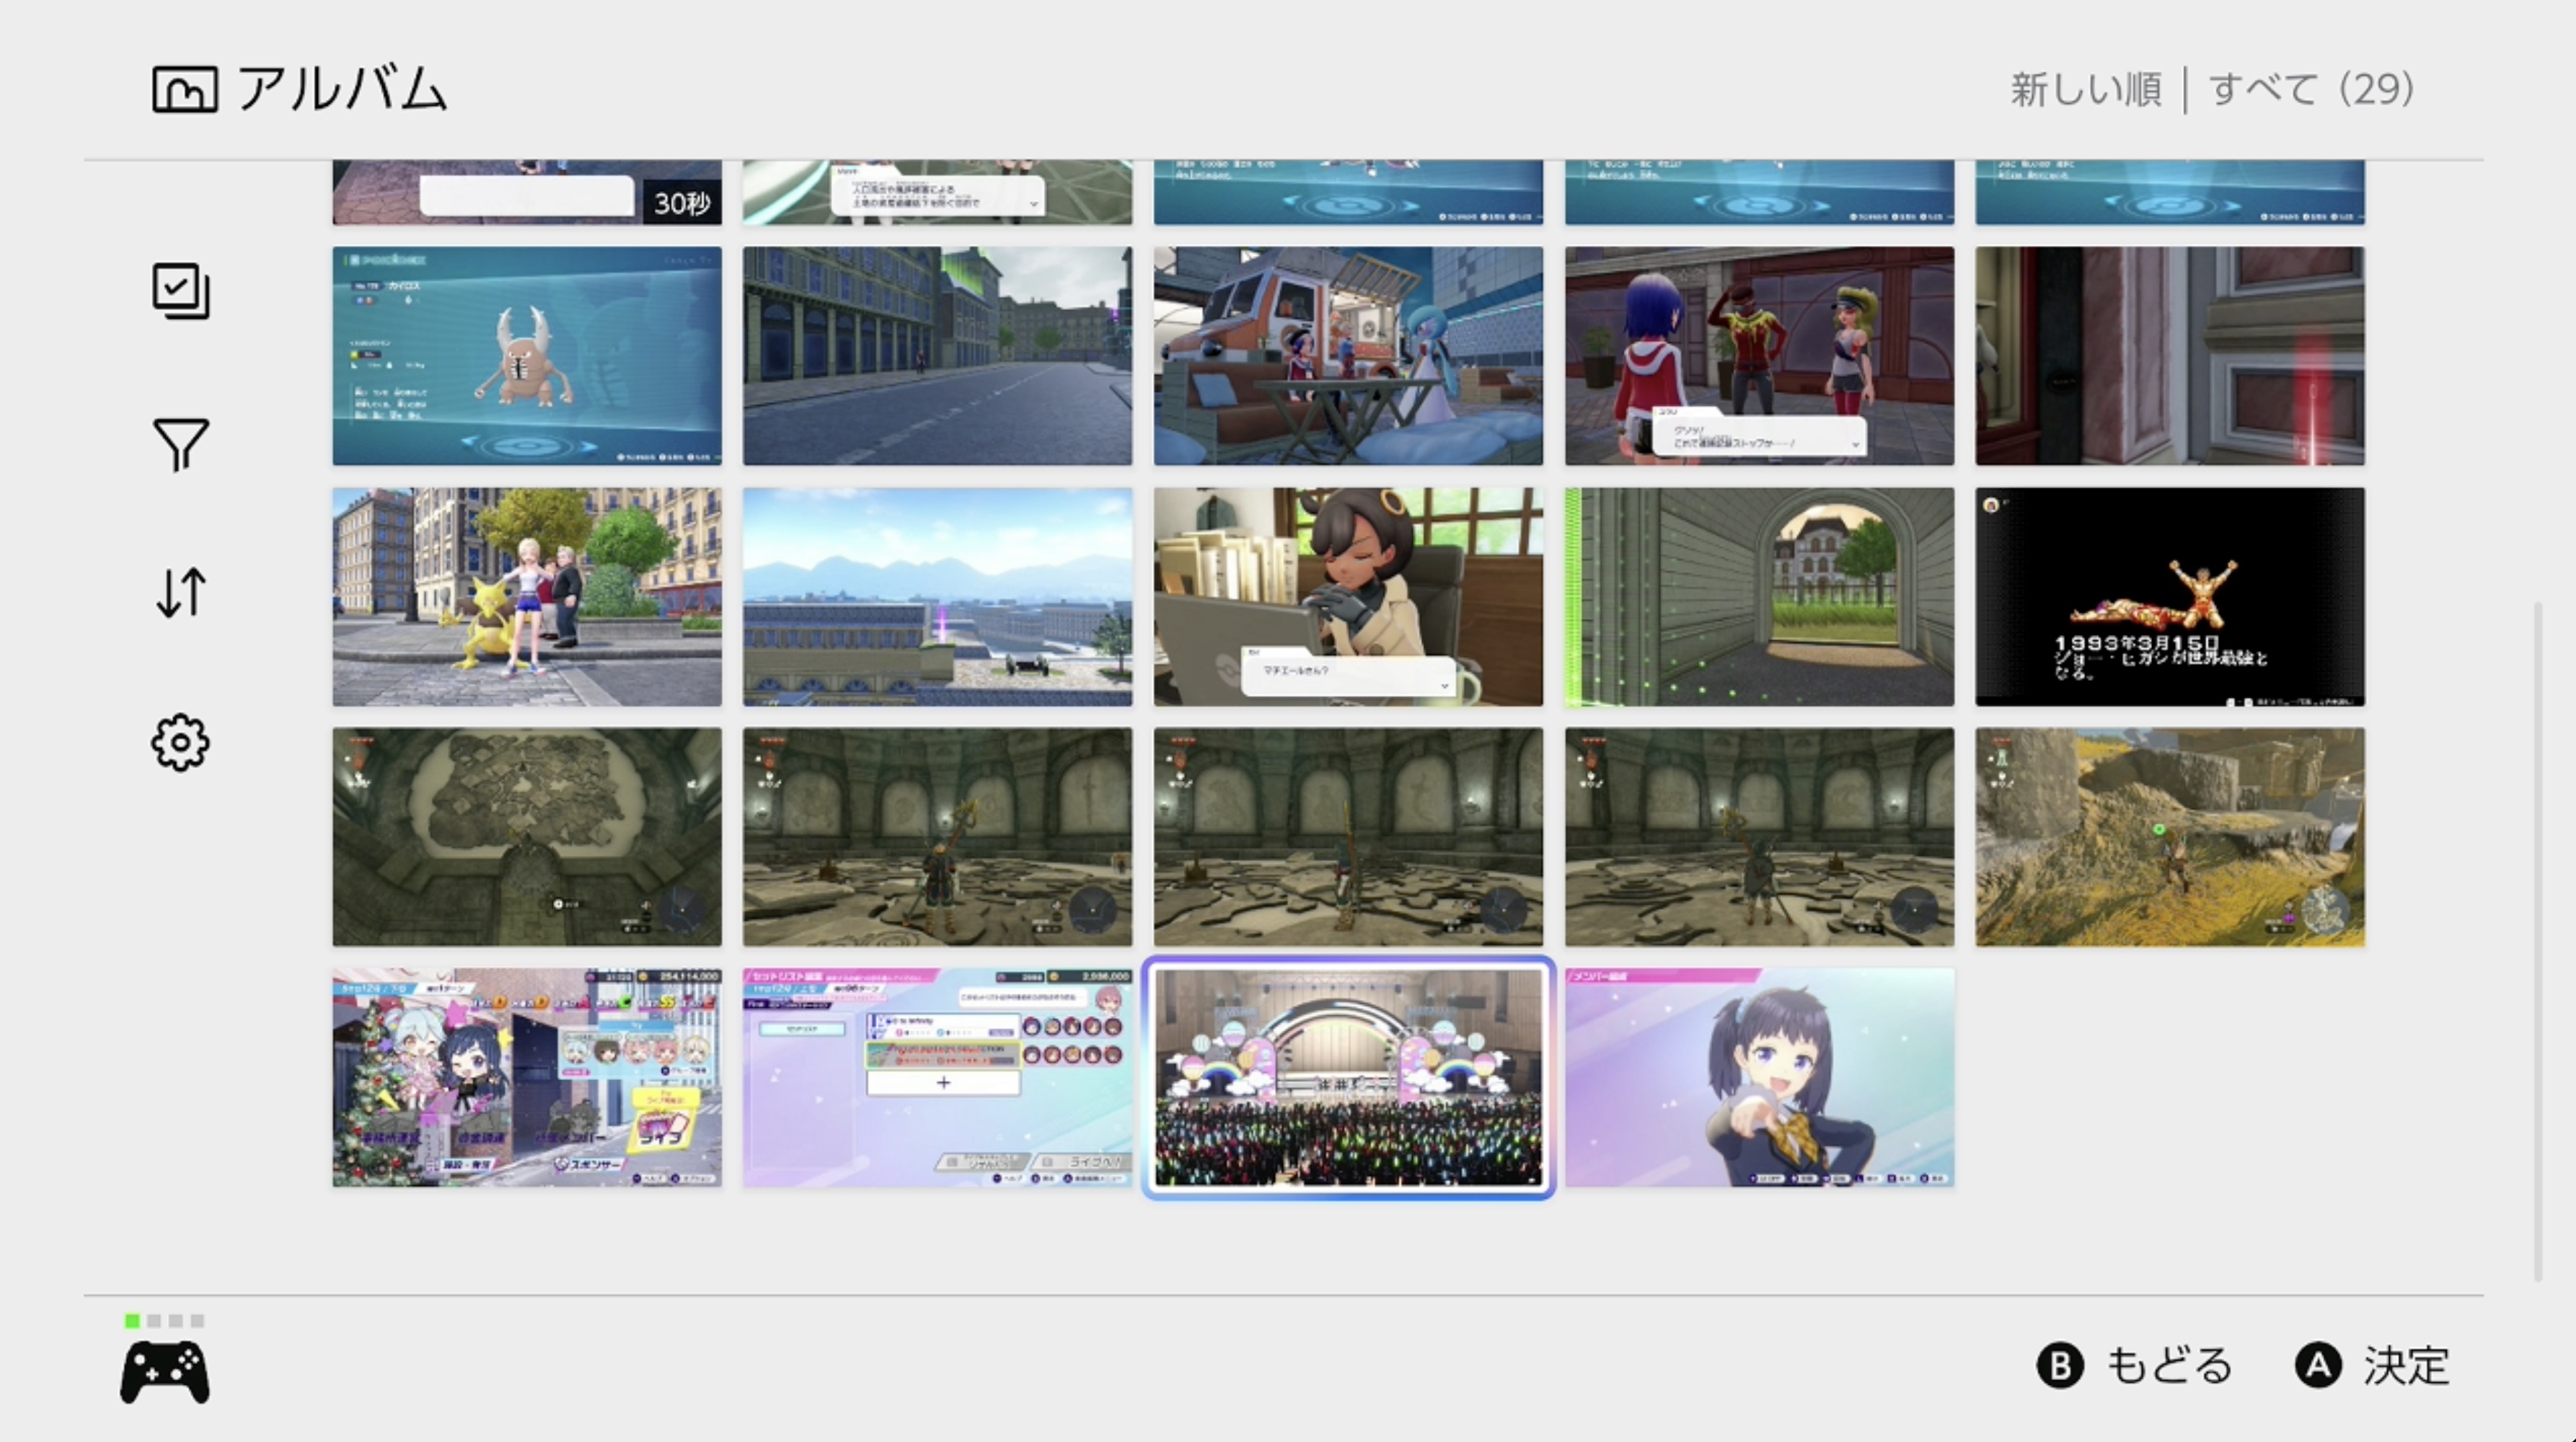Image resolution: width=2576 pixels, height=1442 pixels.
Task: Open the food truck with Gardevoir screenshot
Action: click(1348, 356)
